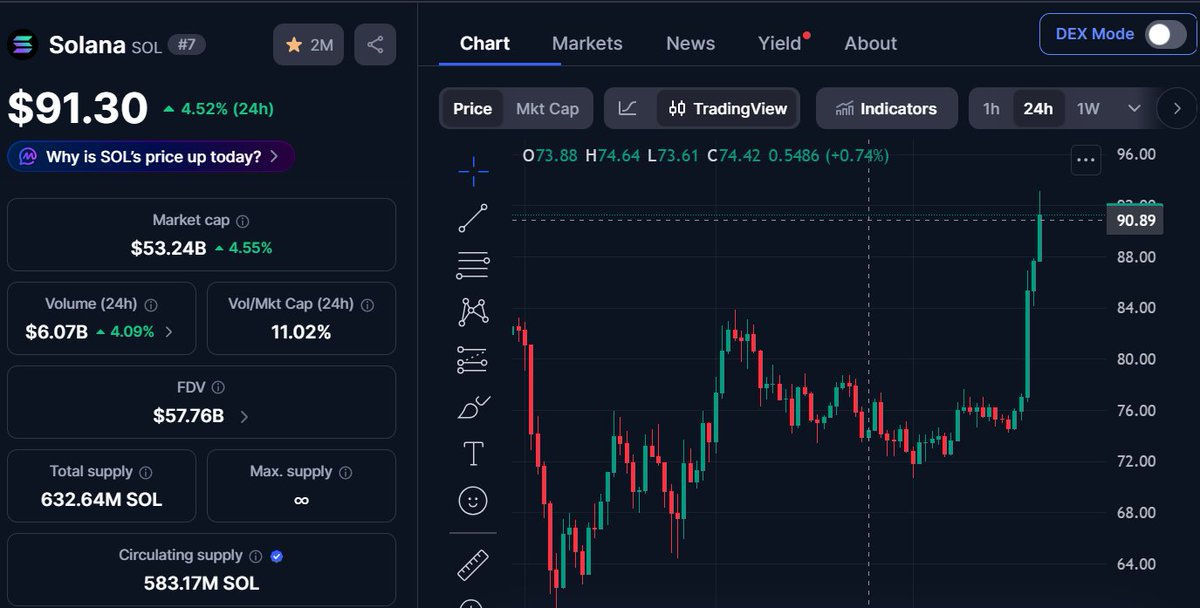Screen dimensions: 1200x608
Task: Click the verified circulating supply badge
Action: [277, 556]
